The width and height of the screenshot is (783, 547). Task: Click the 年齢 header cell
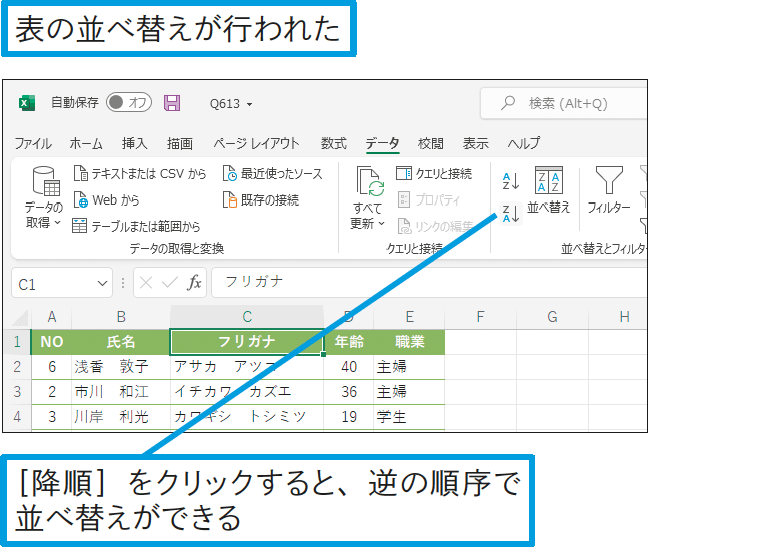tap(349, 342)
